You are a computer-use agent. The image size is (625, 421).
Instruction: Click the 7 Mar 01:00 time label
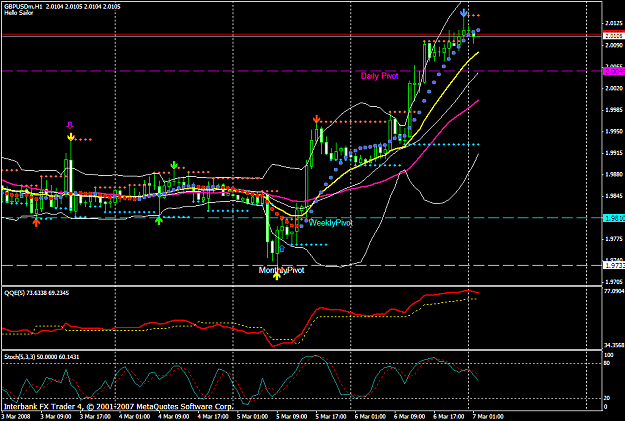(488, 417)
